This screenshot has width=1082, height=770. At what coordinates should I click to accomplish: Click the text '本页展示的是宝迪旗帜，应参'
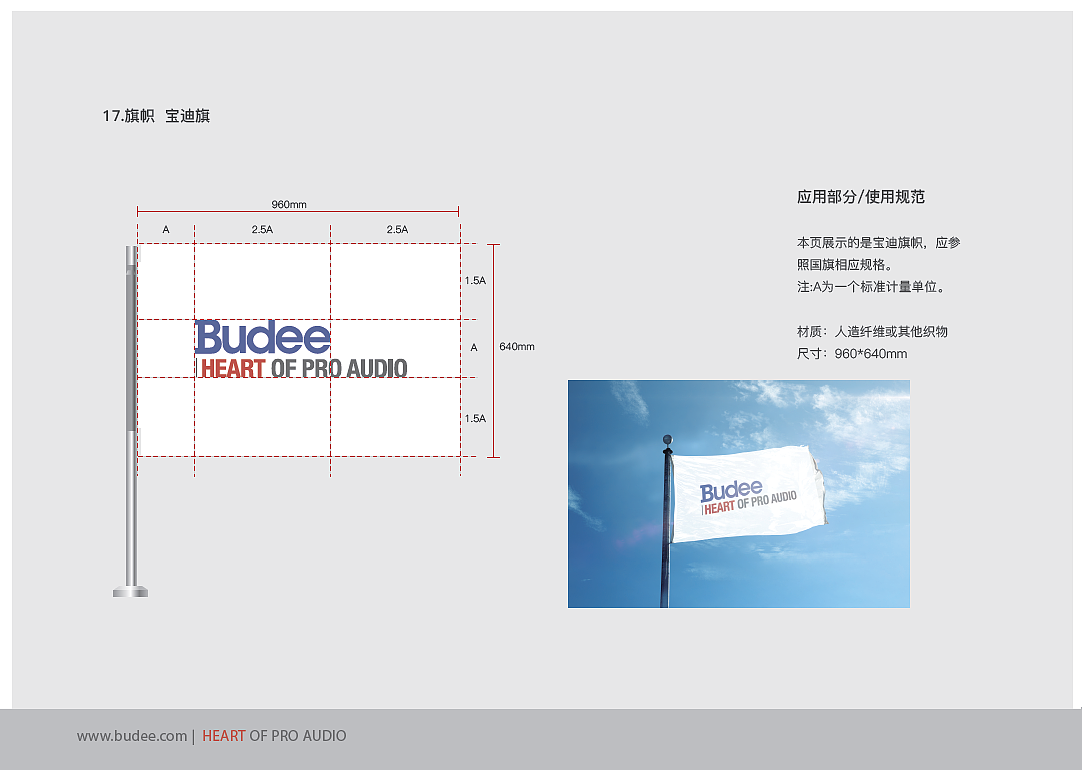(878, 243)
